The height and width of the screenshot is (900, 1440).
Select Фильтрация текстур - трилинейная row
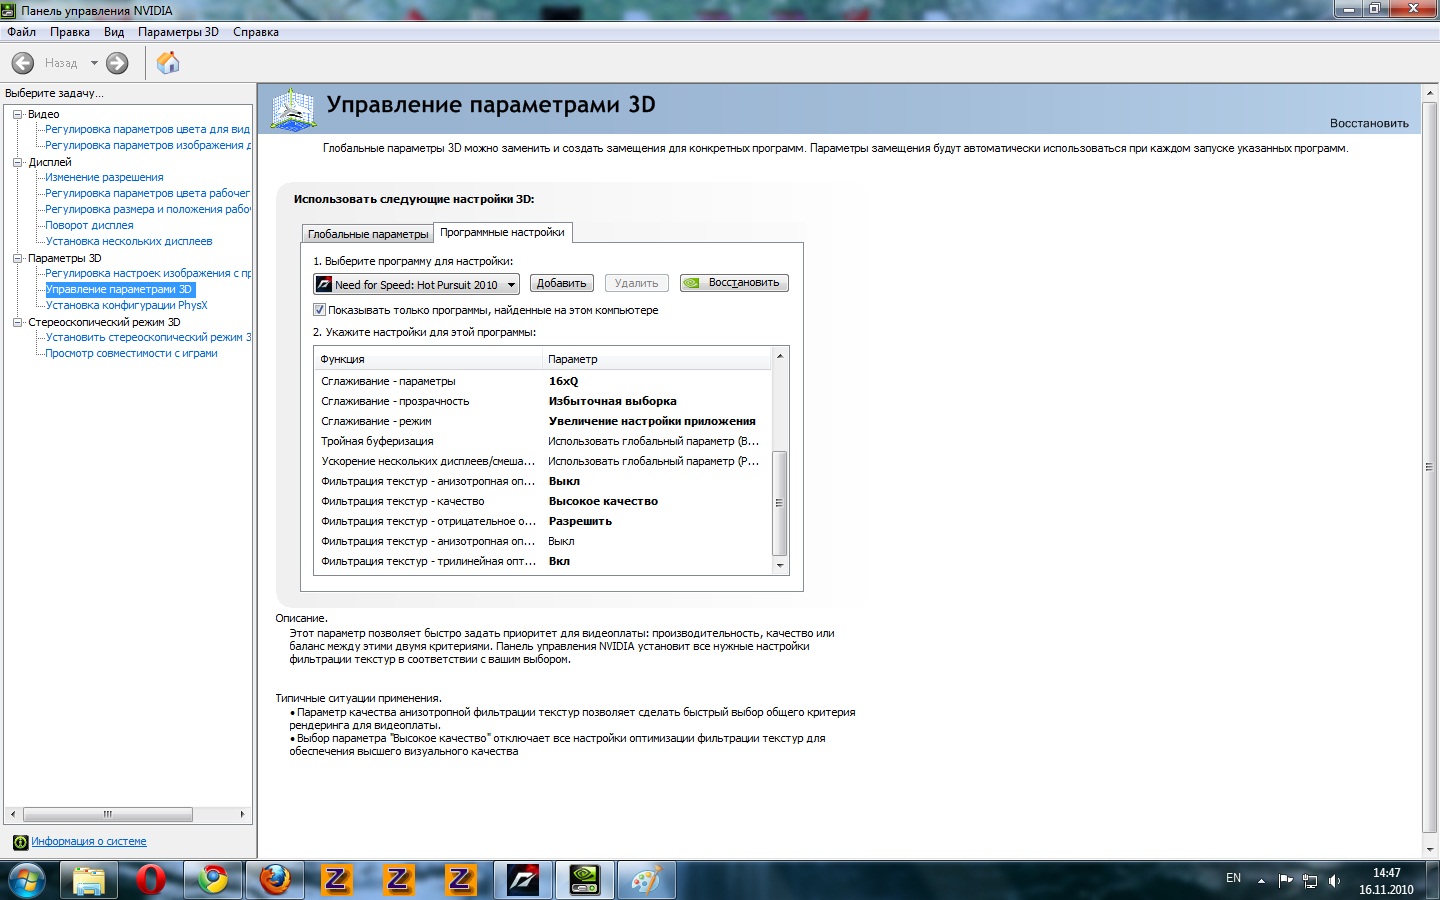click(x=543, y=561)
